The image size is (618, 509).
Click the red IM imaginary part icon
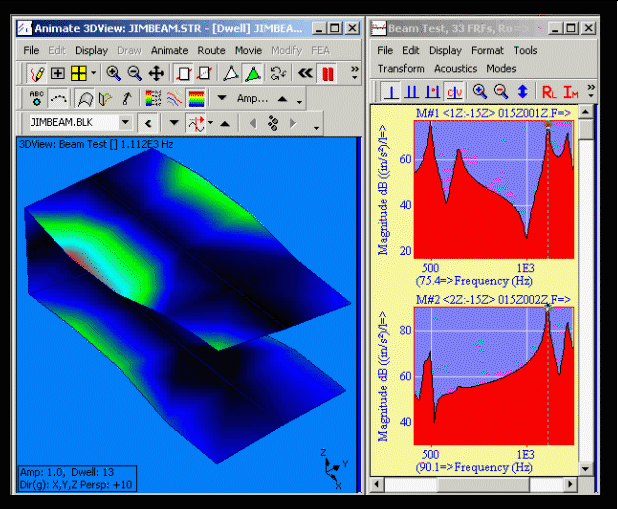pyautogui.click(x=570, y=92)
